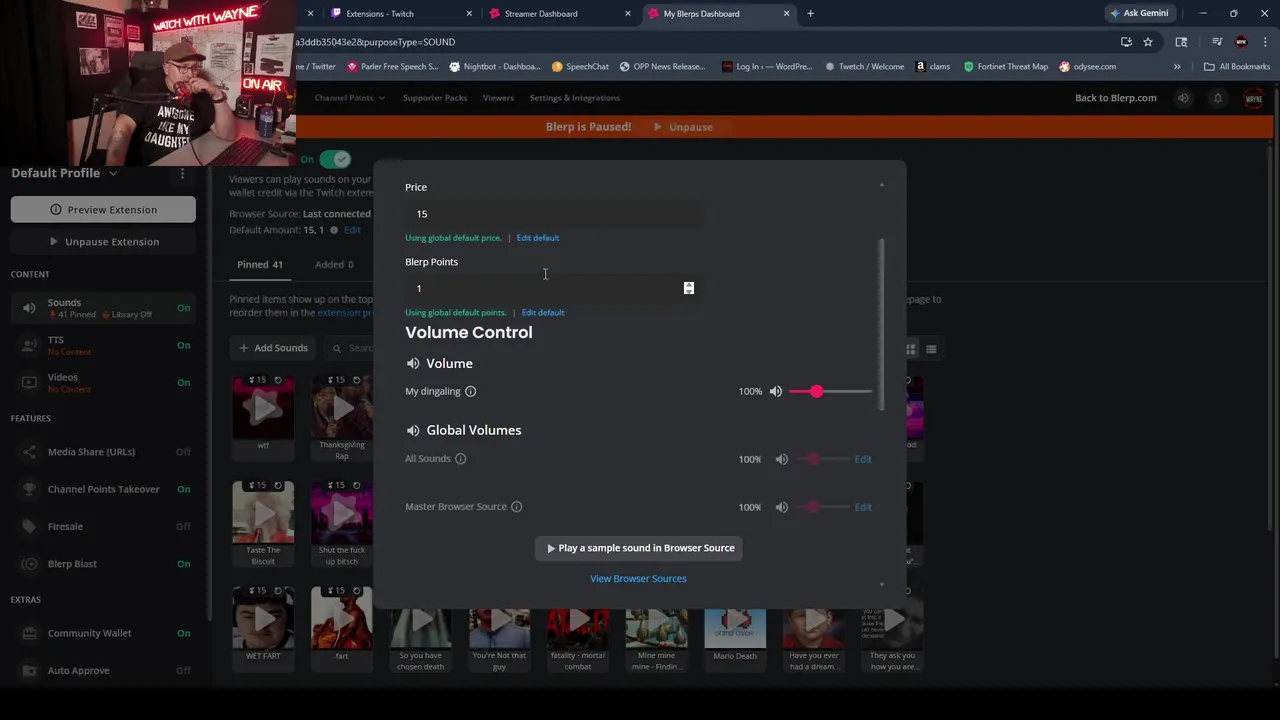Click the Unpause Extension button
This screenshot has width=1280, height=720.
[x=103, y=242]
